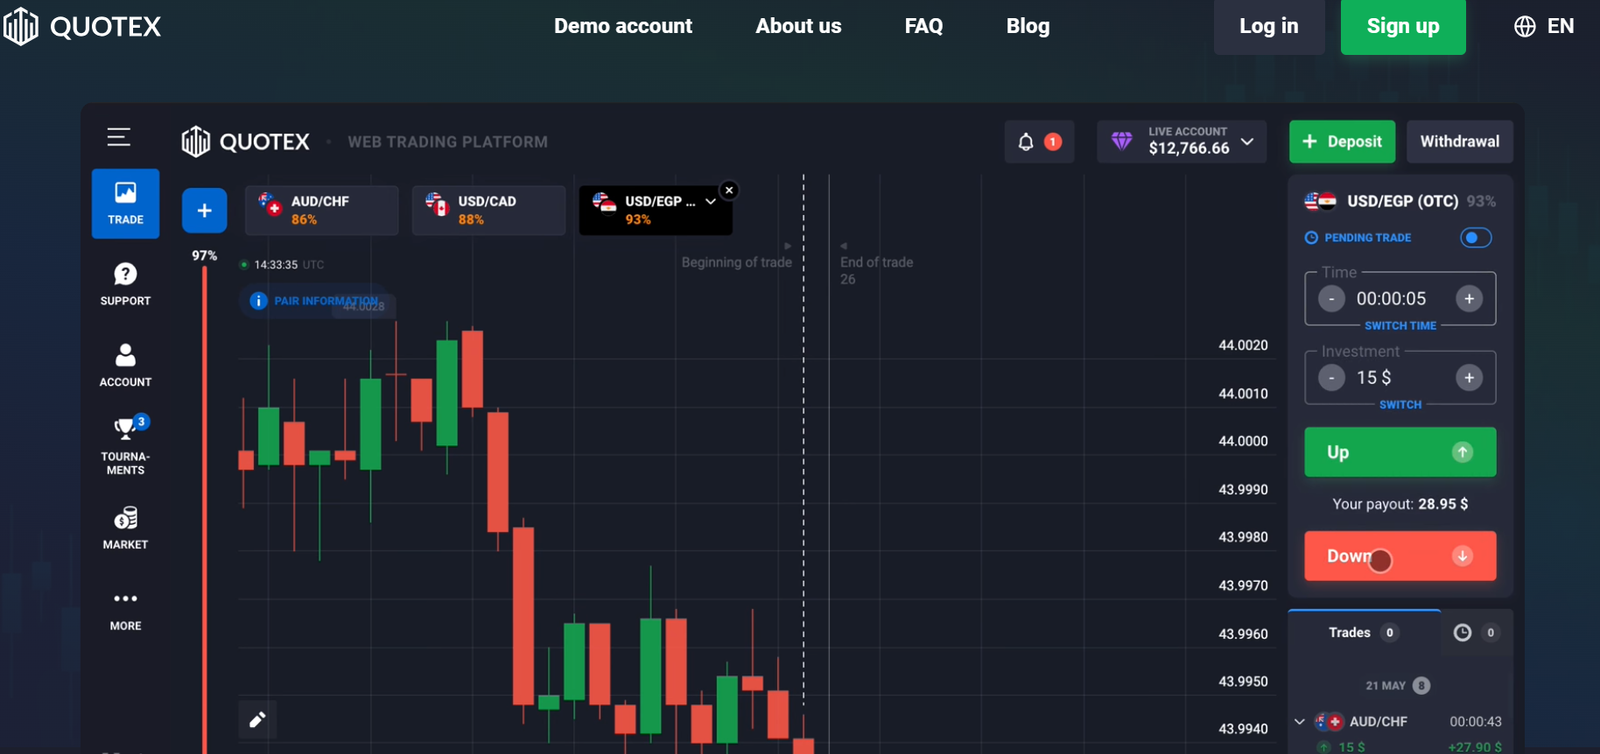Decrease investment amount with minus button

(1331, 378)
